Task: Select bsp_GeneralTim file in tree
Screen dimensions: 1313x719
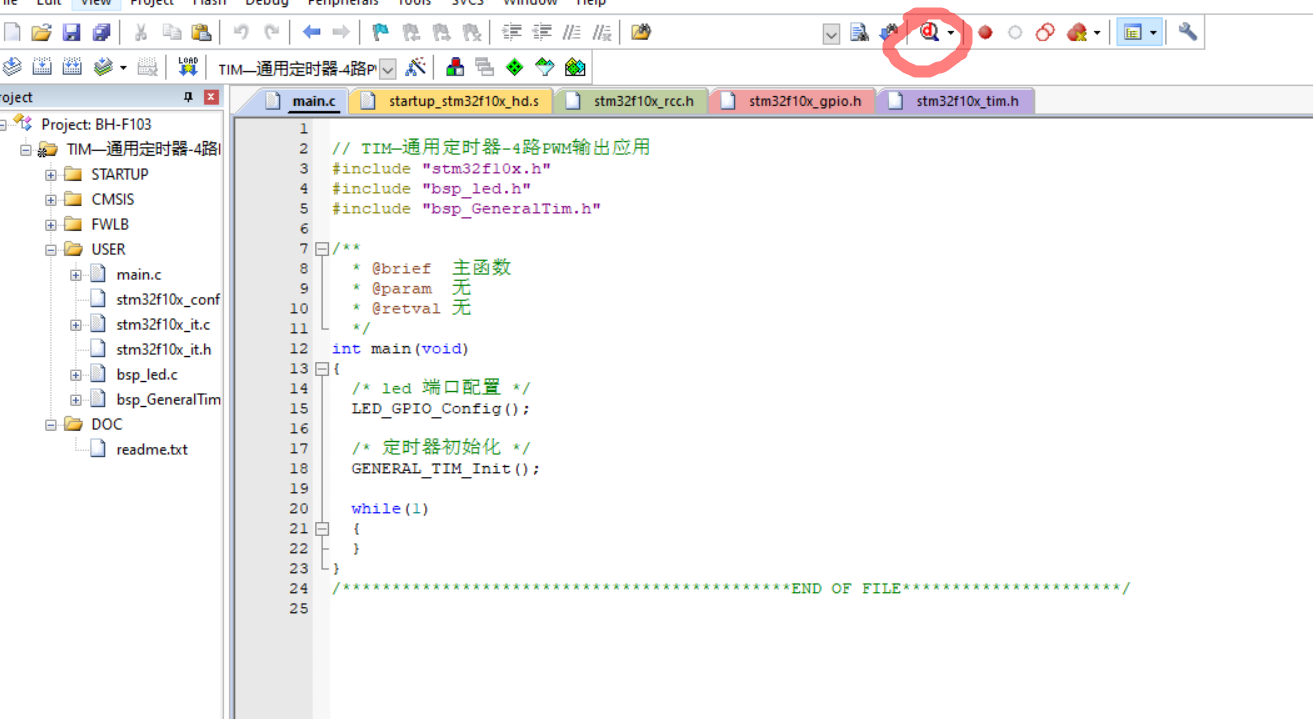Action: (168, 399)
